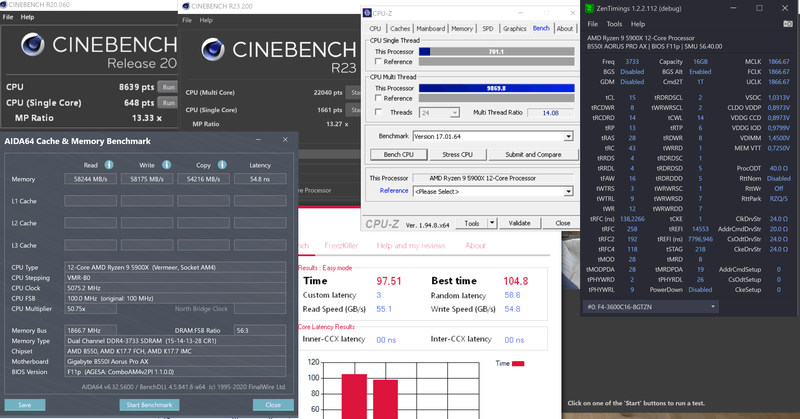Click the This Processor name field
The width and height of the screenshot is (800, 419).
(493, 178)
